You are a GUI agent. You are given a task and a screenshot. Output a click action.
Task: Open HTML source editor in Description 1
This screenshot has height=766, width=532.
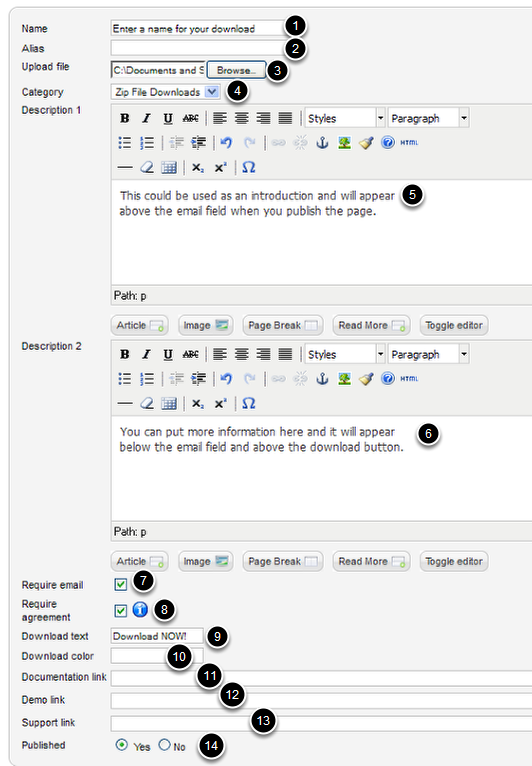coord(409,143)
